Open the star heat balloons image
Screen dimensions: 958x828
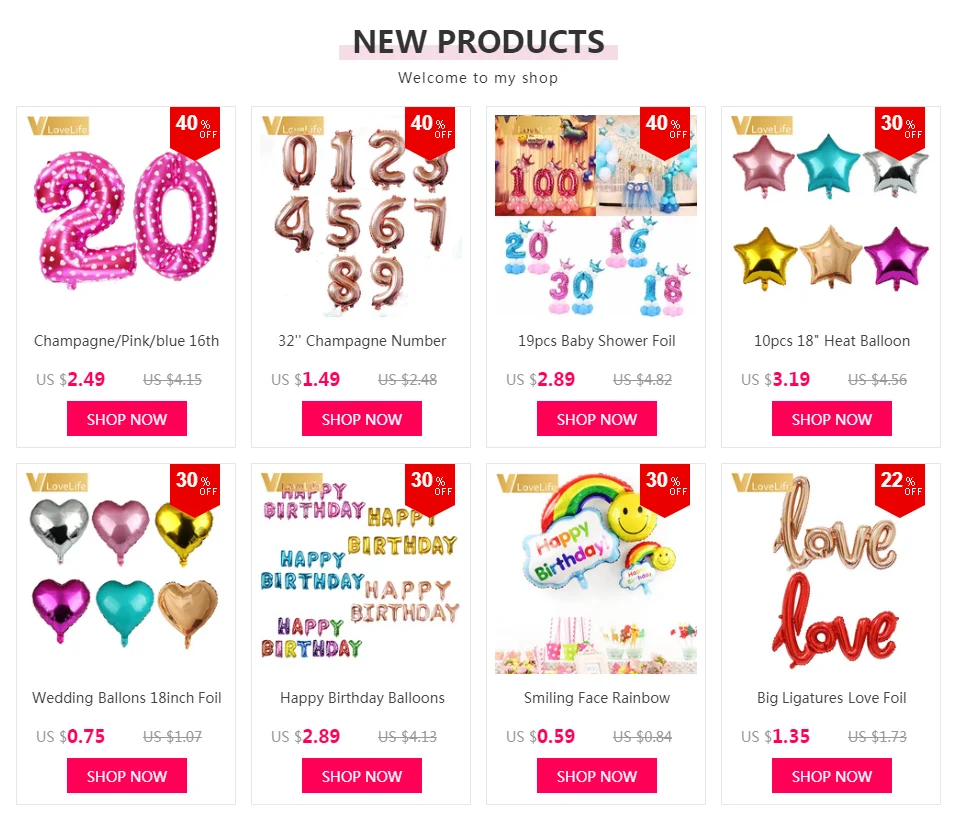[831, 216]
